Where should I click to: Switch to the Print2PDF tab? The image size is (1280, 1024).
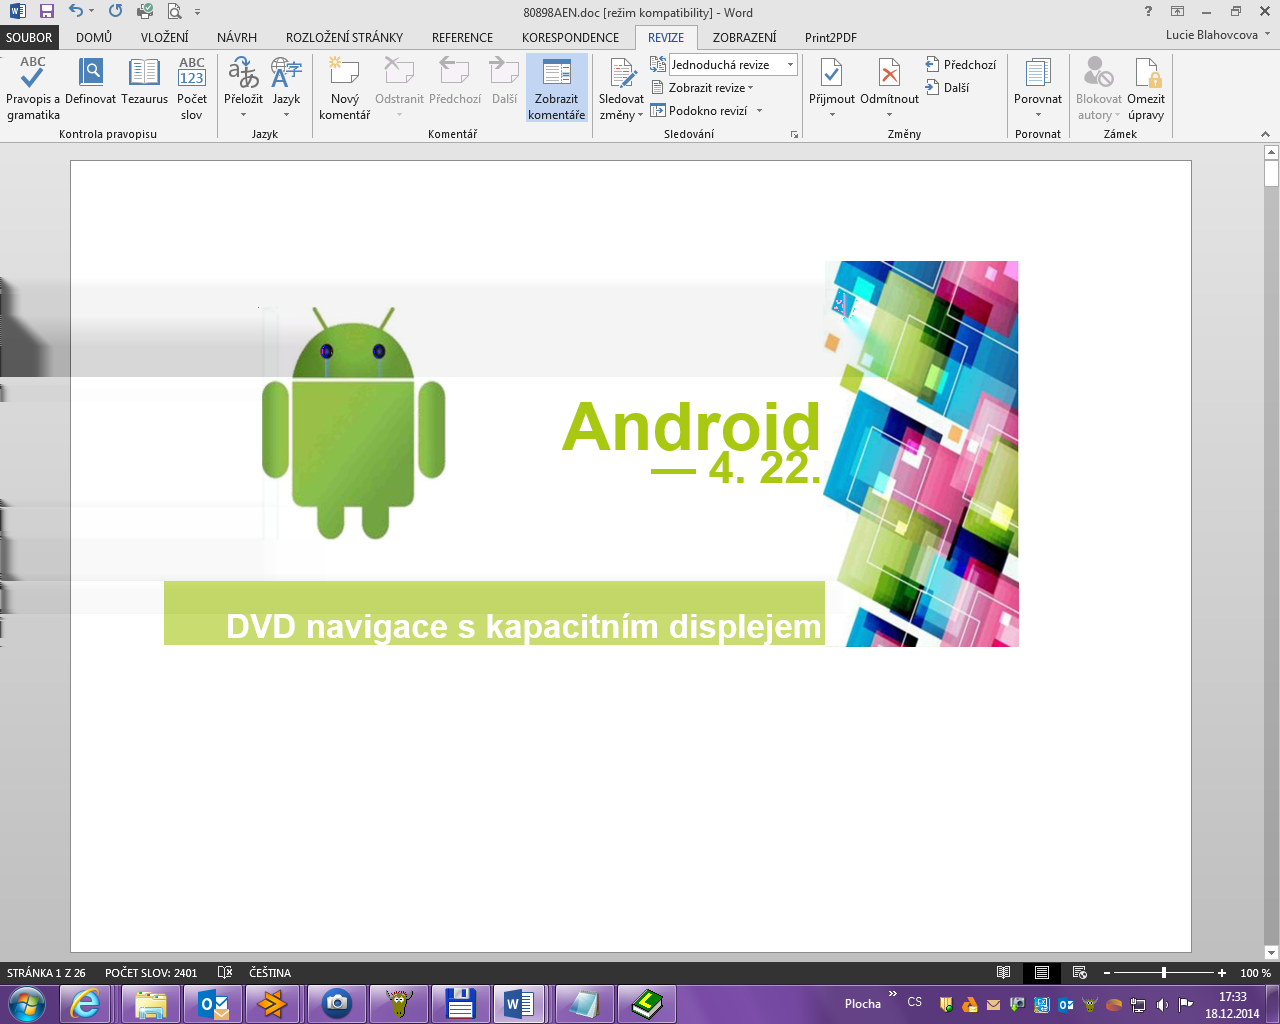click(x=830, y=38)
